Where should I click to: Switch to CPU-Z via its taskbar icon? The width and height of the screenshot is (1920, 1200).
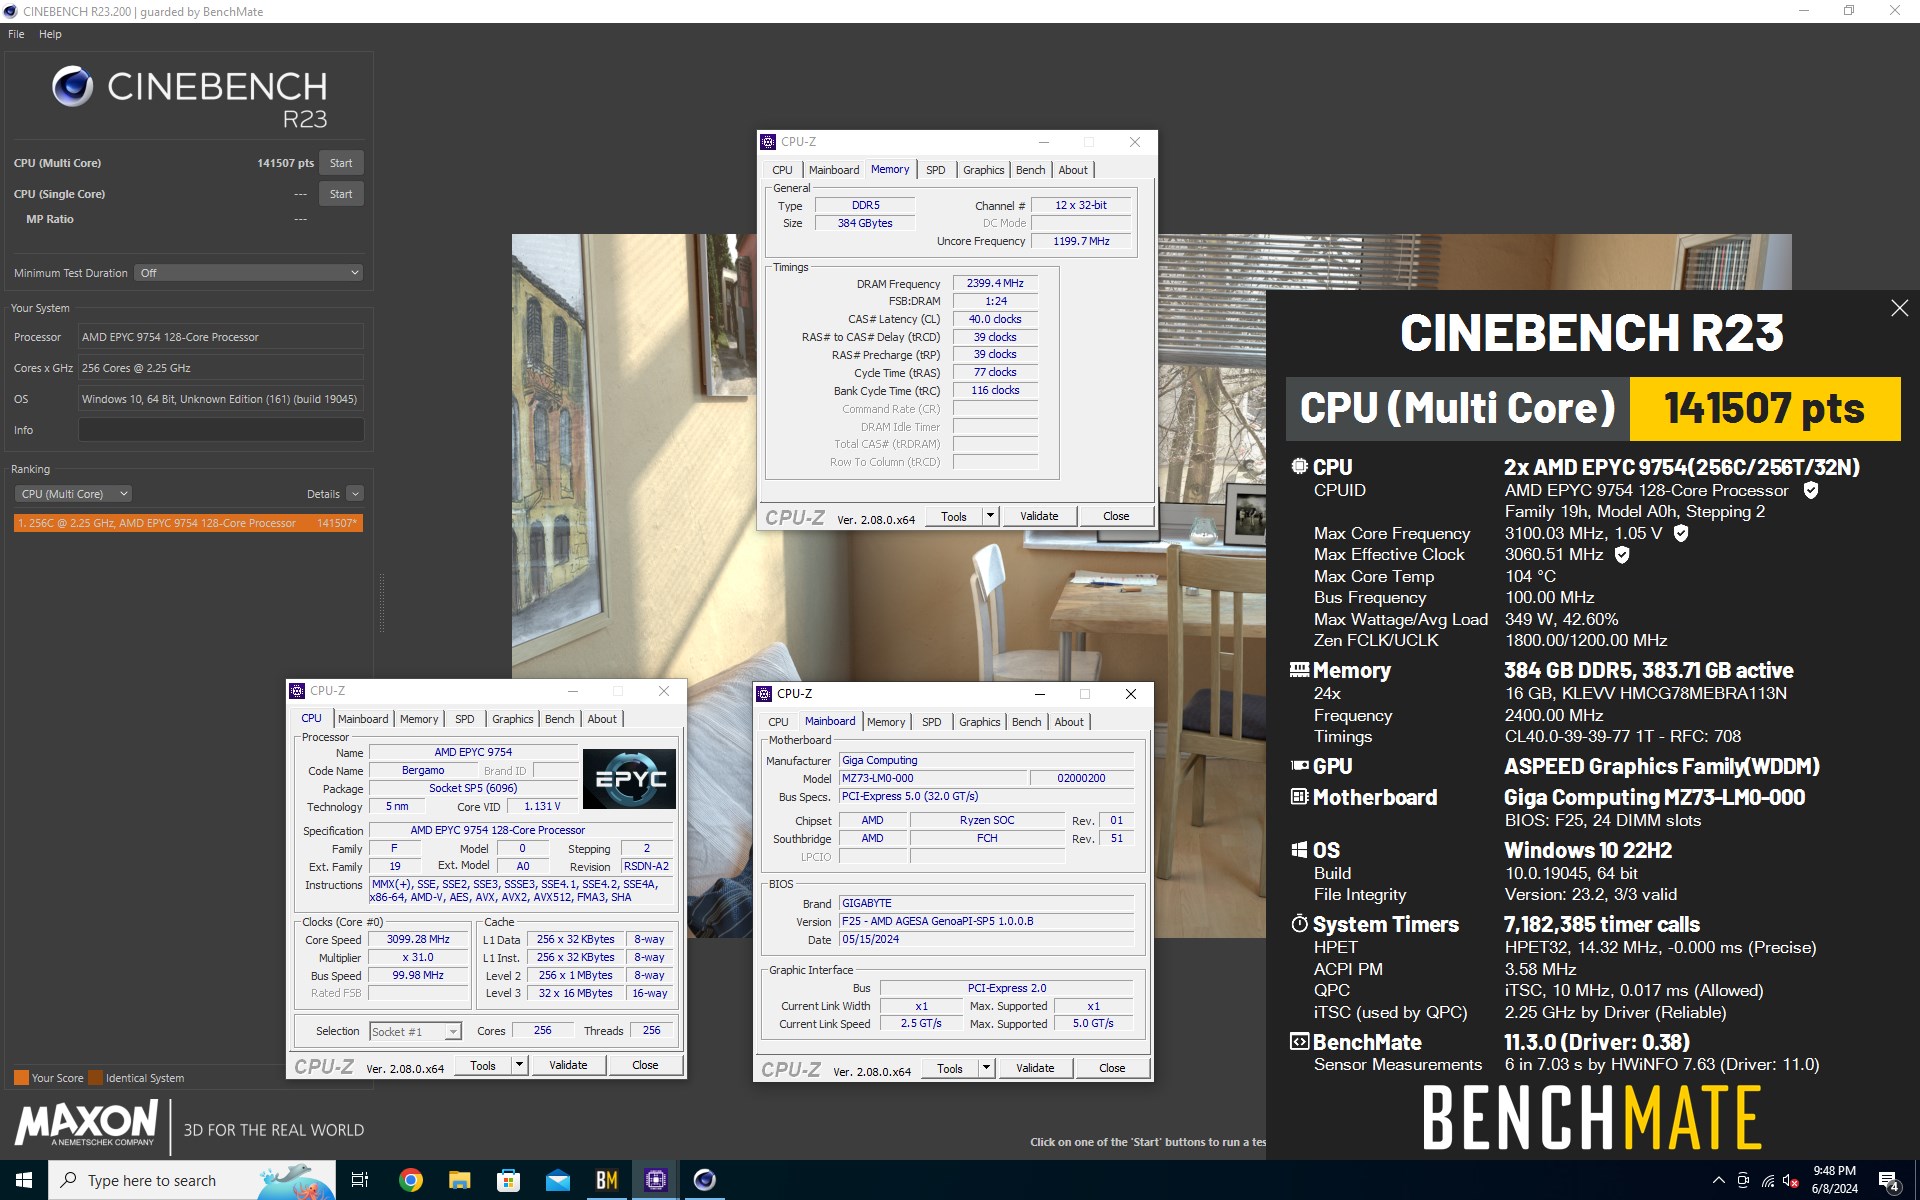pyautogui.click(x=655, y=1180)
